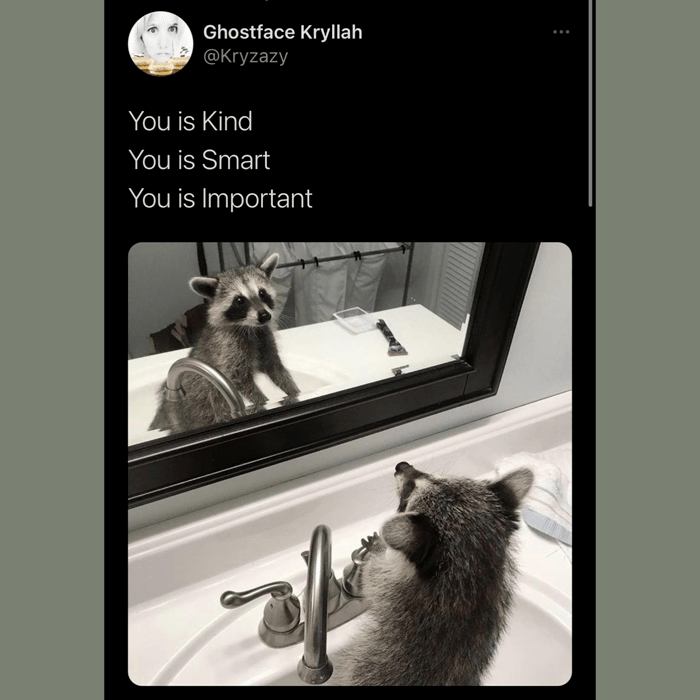Click the @Kryzazy handle
Viewport: 700px width, 700px height.
pyautogui.click(x=245, y=56)
